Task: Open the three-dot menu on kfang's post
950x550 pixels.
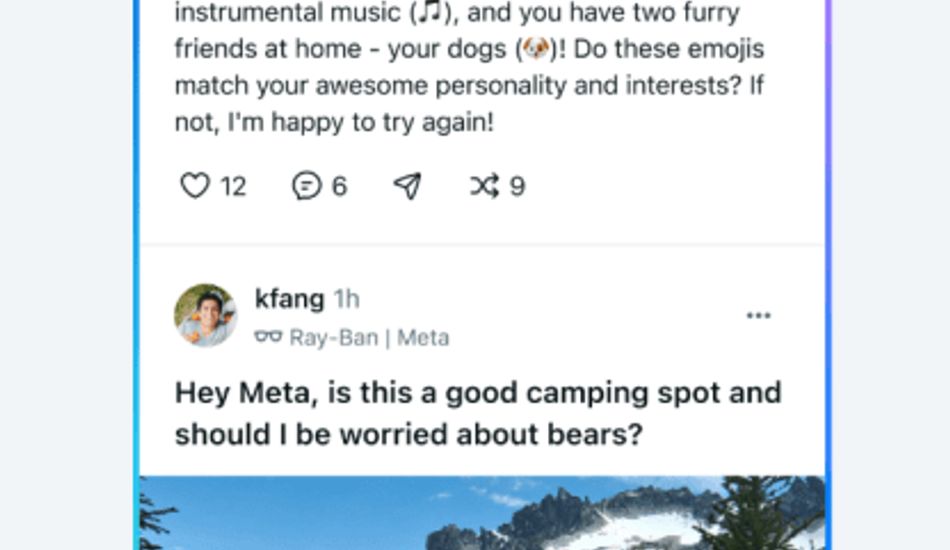Action: (x=759, y=316)
